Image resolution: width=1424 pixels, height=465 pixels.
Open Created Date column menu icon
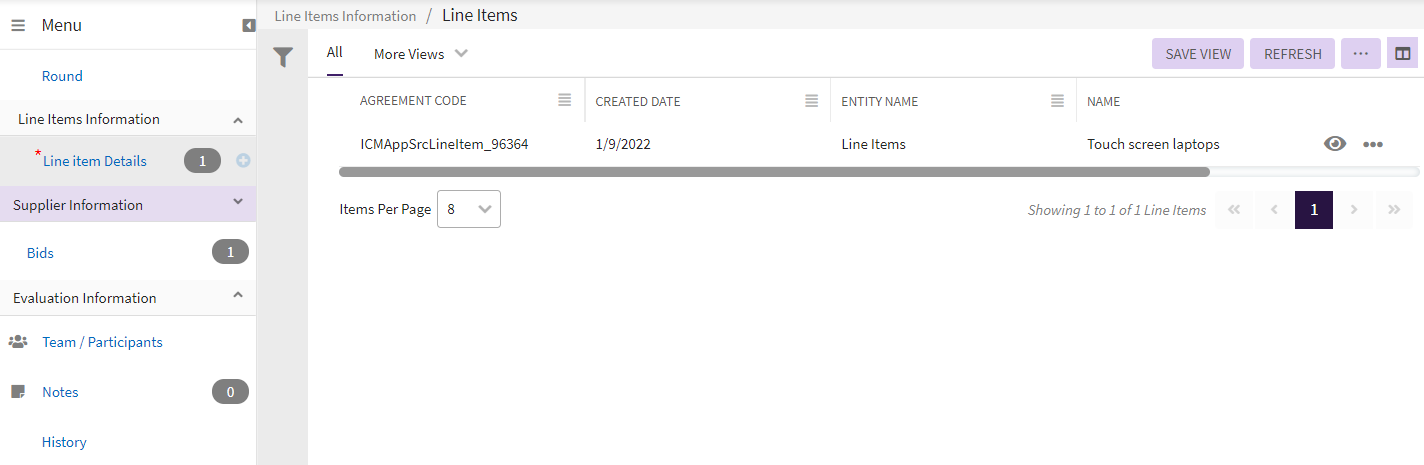[811, 101]
